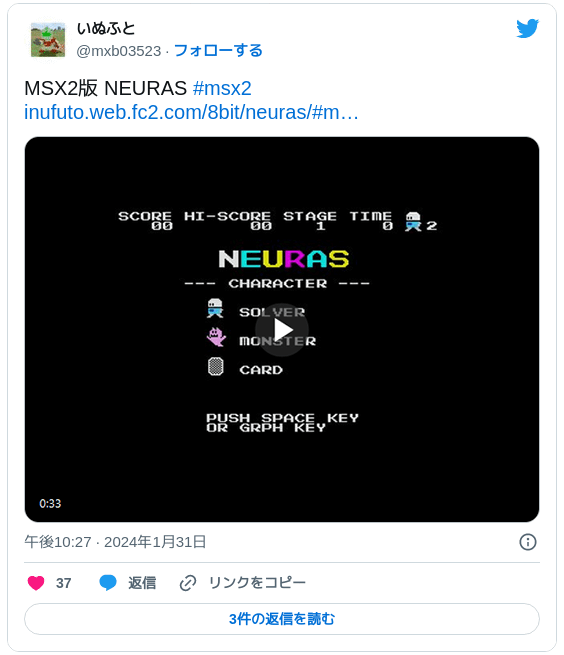Read the 3 replies button
This screenshot has height=655, width=564.
coord(282,619)
